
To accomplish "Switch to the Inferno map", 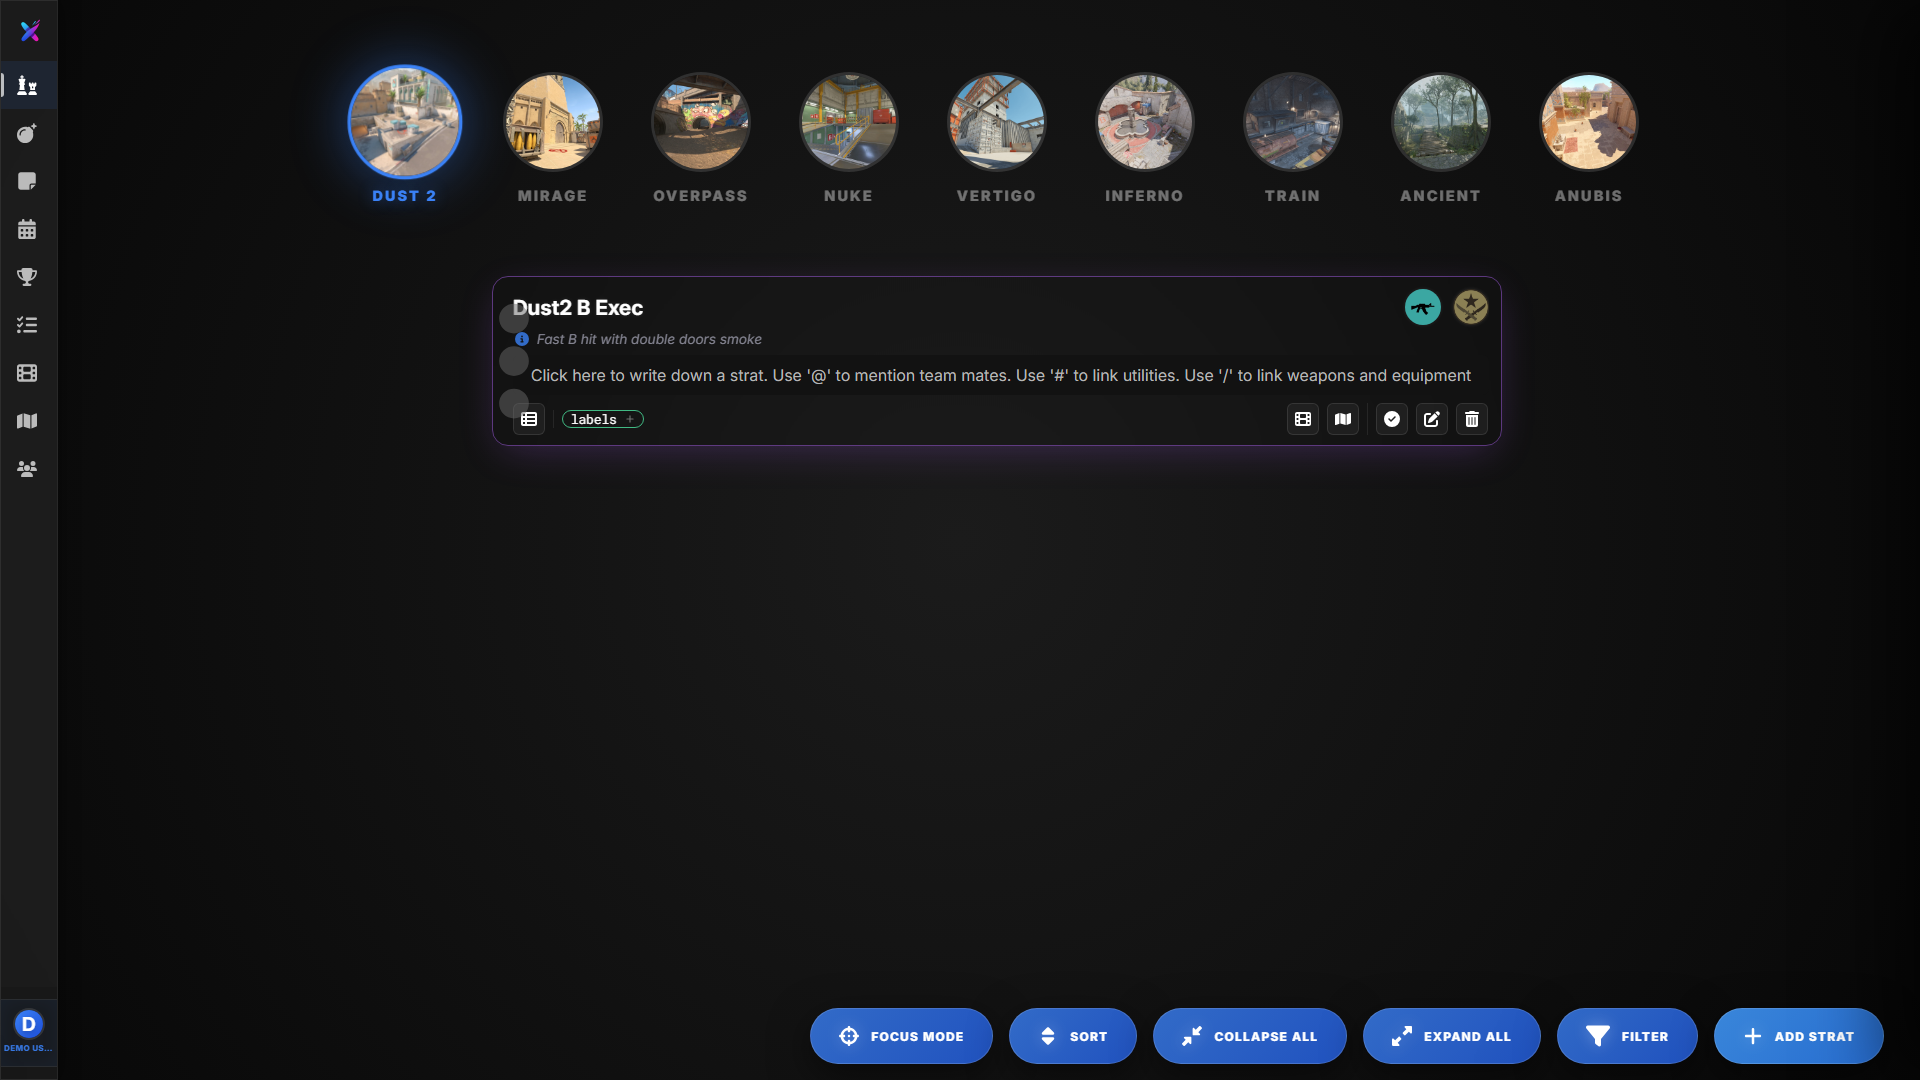I will click(x=1144, y=123).
